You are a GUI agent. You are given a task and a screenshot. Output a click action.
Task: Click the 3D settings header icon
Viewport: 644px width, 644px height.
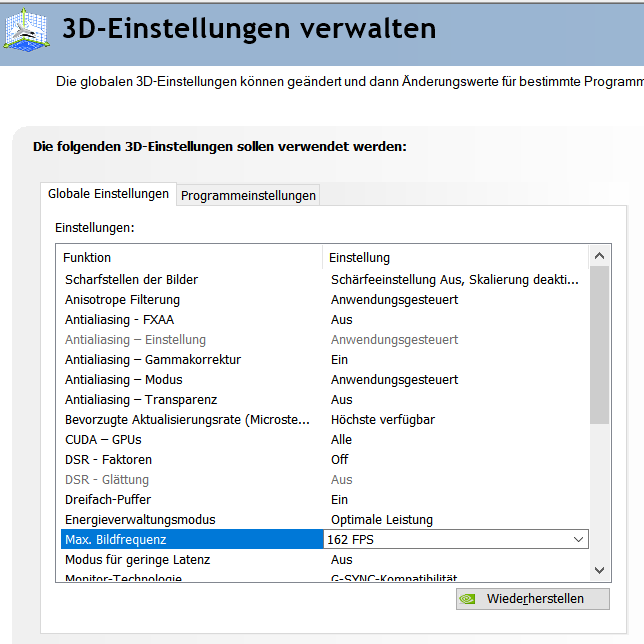click(x=27, y=30)
